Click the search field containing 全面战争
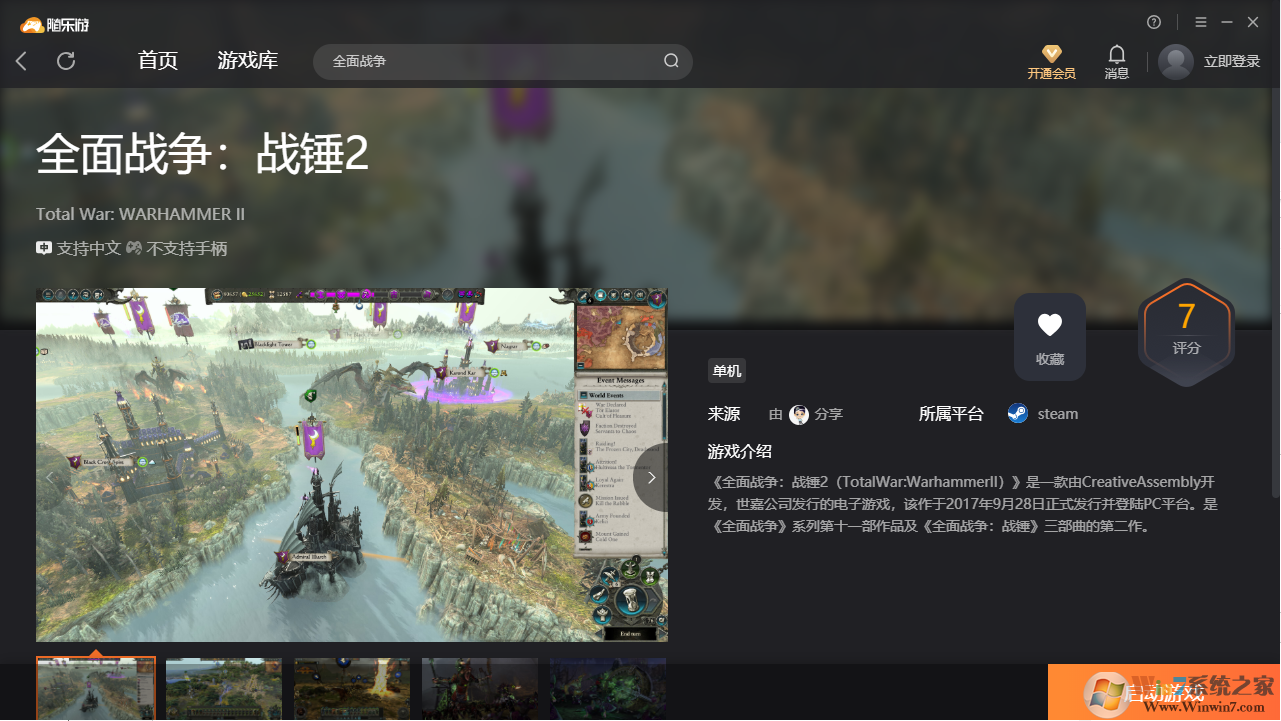The width and height of the screenshot is (1281, 721). 490,62
